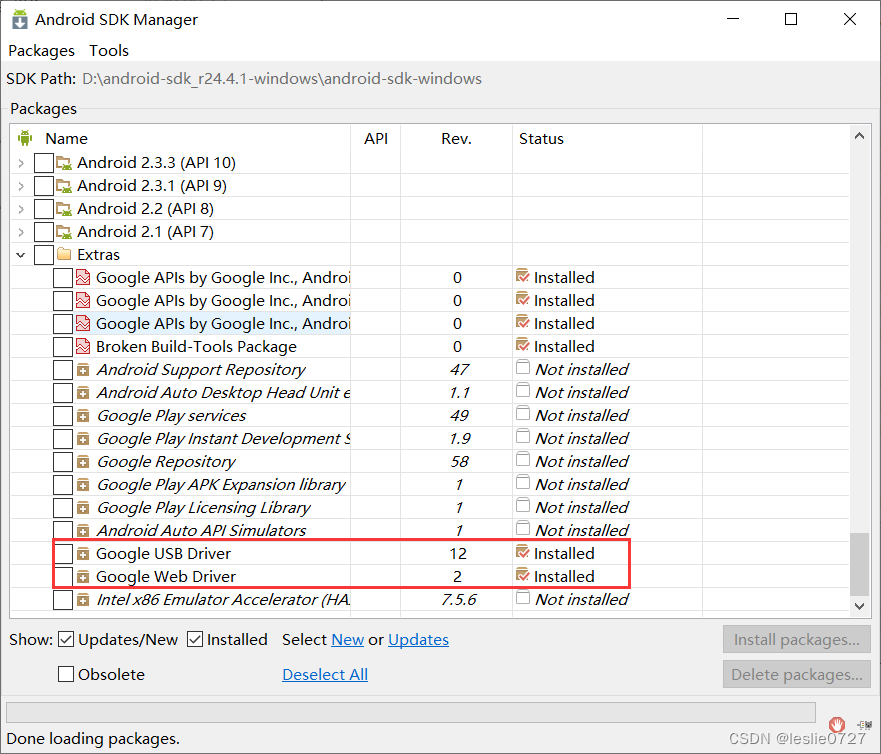This screenshot has width=881, height=754.
Task: Click the Android 2.2 (API 8) folder icon
Action: click(64, 209)
